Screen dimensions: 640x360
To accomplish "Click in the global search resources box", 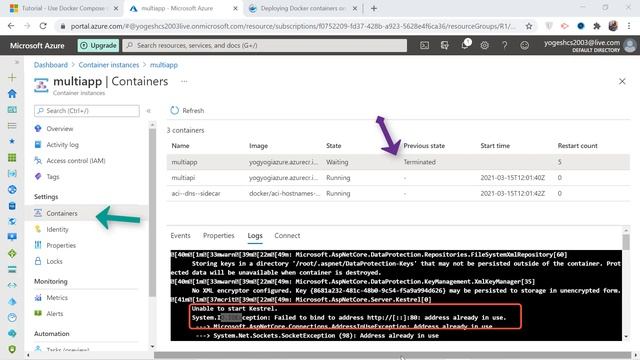I will (x=264, y=45).
